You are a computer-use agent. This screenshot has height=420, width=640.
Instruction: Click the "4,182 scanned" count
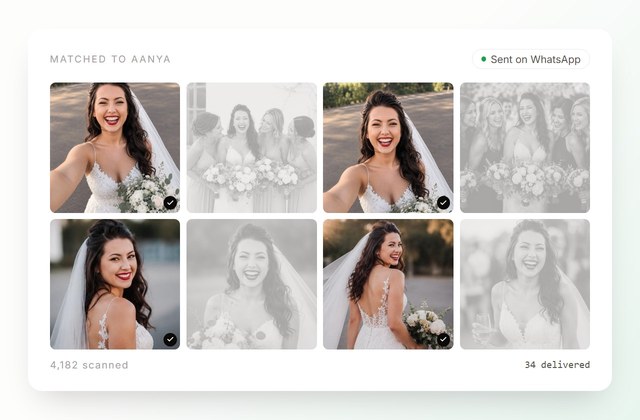(x=89, y=365)
